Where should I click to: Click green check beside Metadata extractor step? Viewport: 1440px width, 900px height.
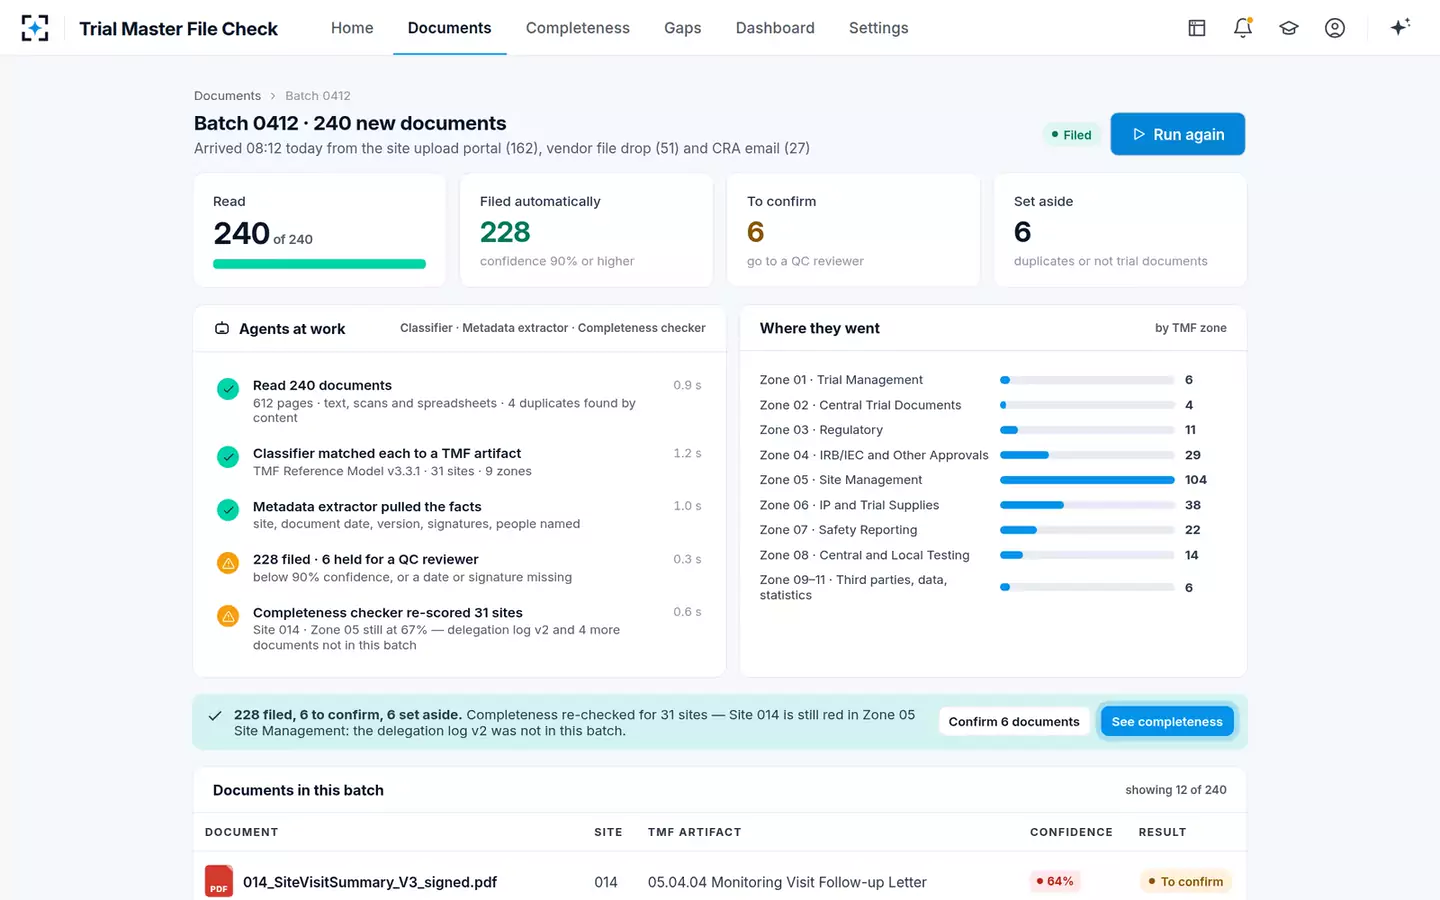[x=228, y=510]
